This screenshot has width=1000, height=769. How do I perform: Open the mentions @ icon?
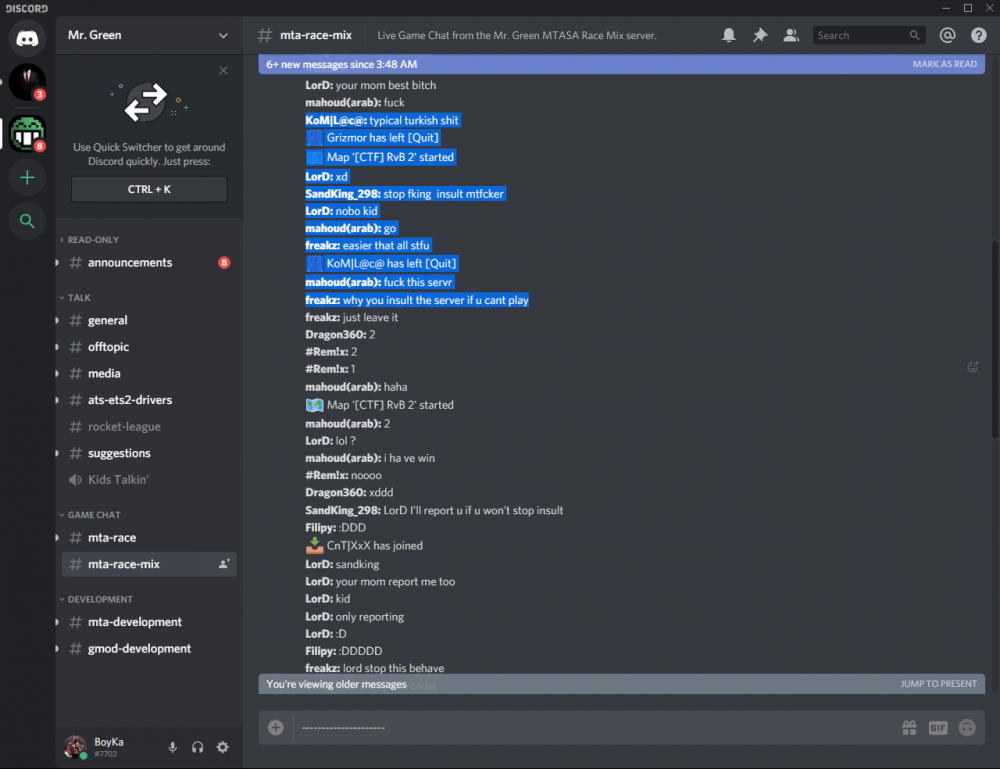click(948, 35)
